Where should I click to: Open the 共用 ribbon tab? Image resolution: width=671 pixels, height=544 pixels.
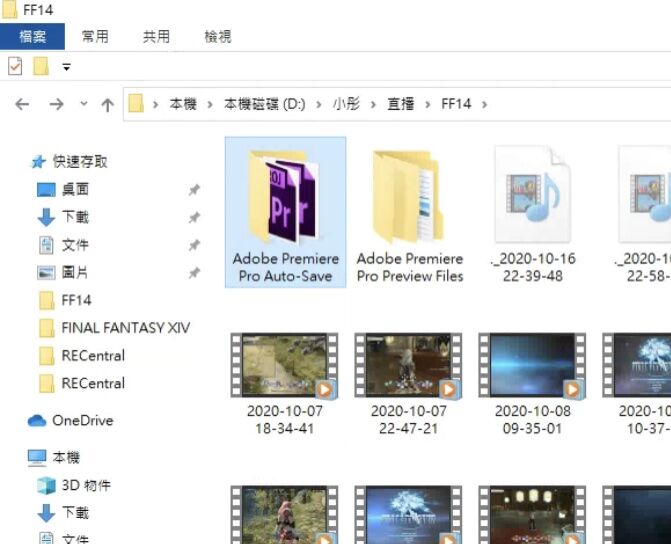tap(156, 36)
